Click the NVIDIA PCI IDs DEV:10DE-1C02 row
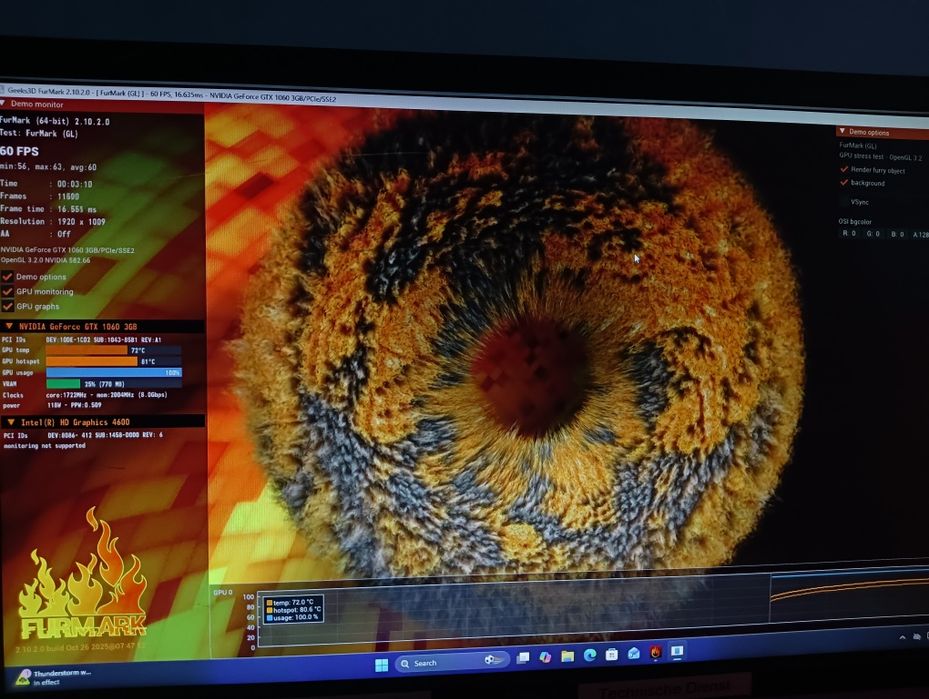929x699 pixels. tap(82, 339)
